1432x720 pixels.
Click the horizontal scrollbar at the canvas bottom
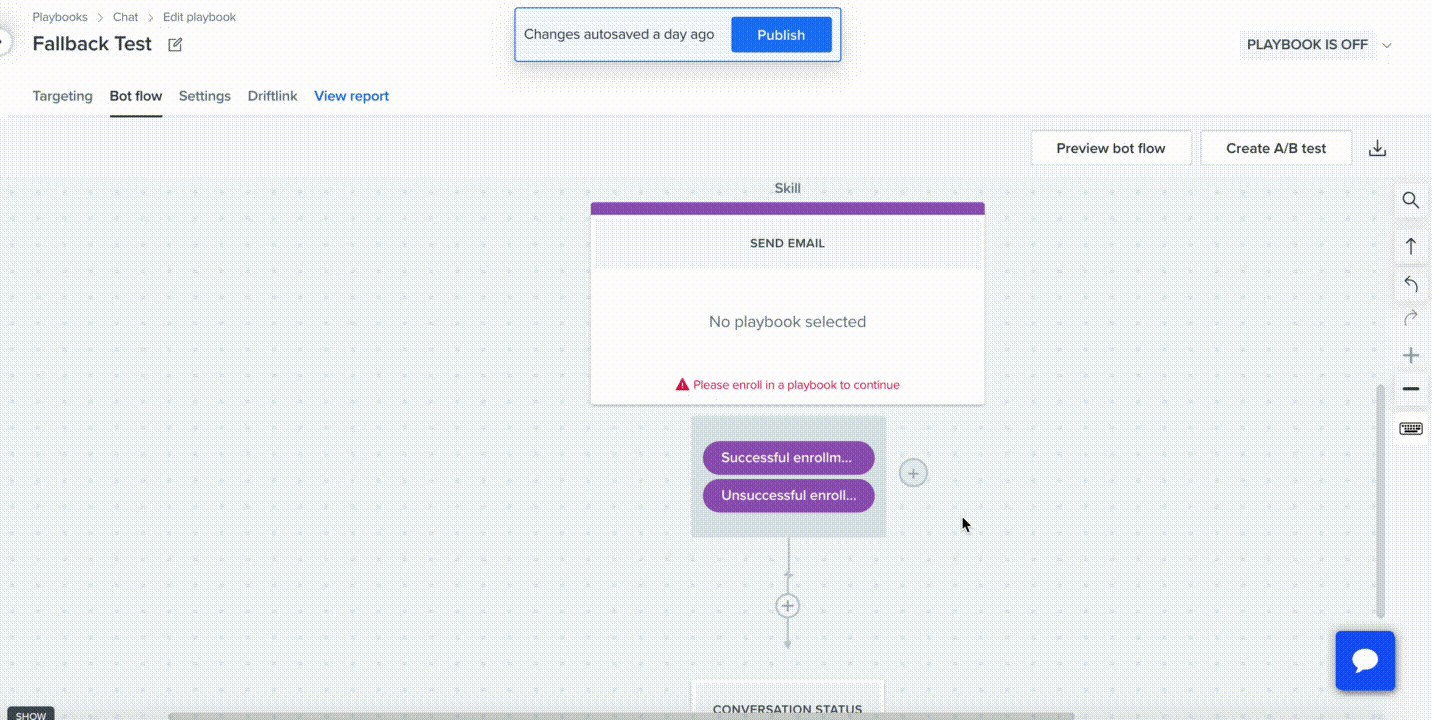[621, 716]
